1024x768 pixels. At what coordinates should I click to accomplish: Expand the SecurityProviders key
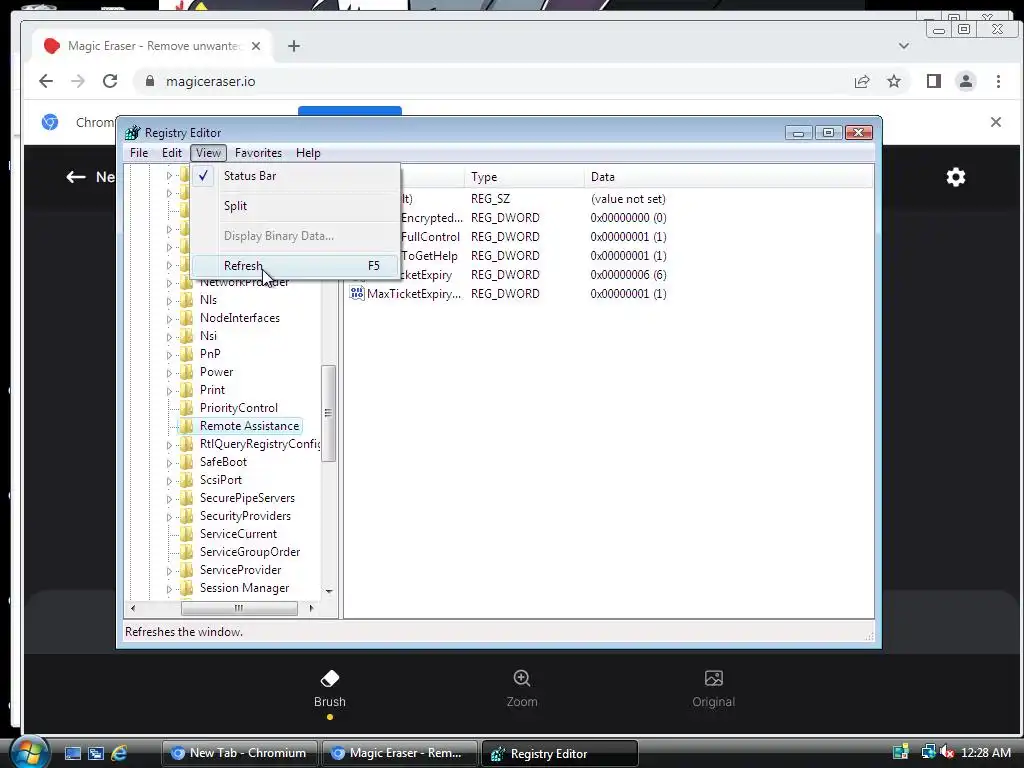169,517
